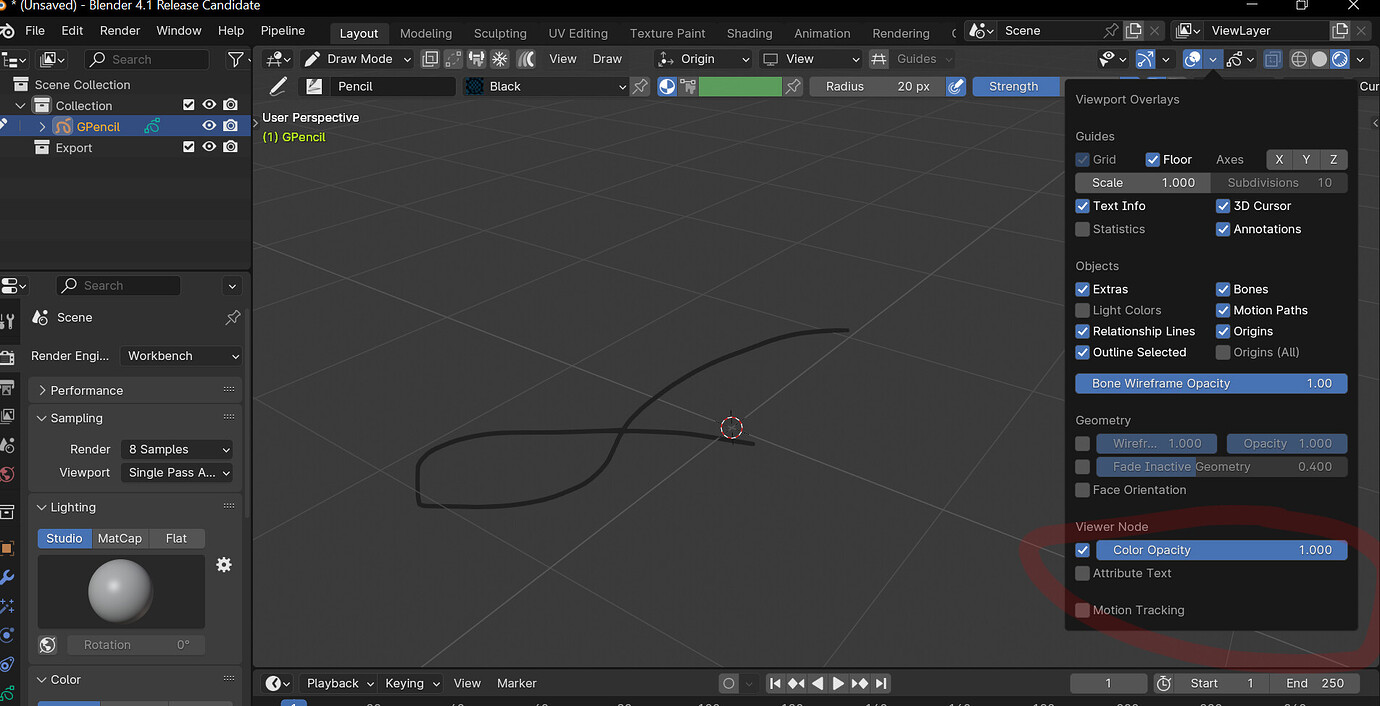Viewport: 1380px width, 706px height.
Task: Enable Statistics overlay
Action: pyautogui.click(x=1082, y=229)
